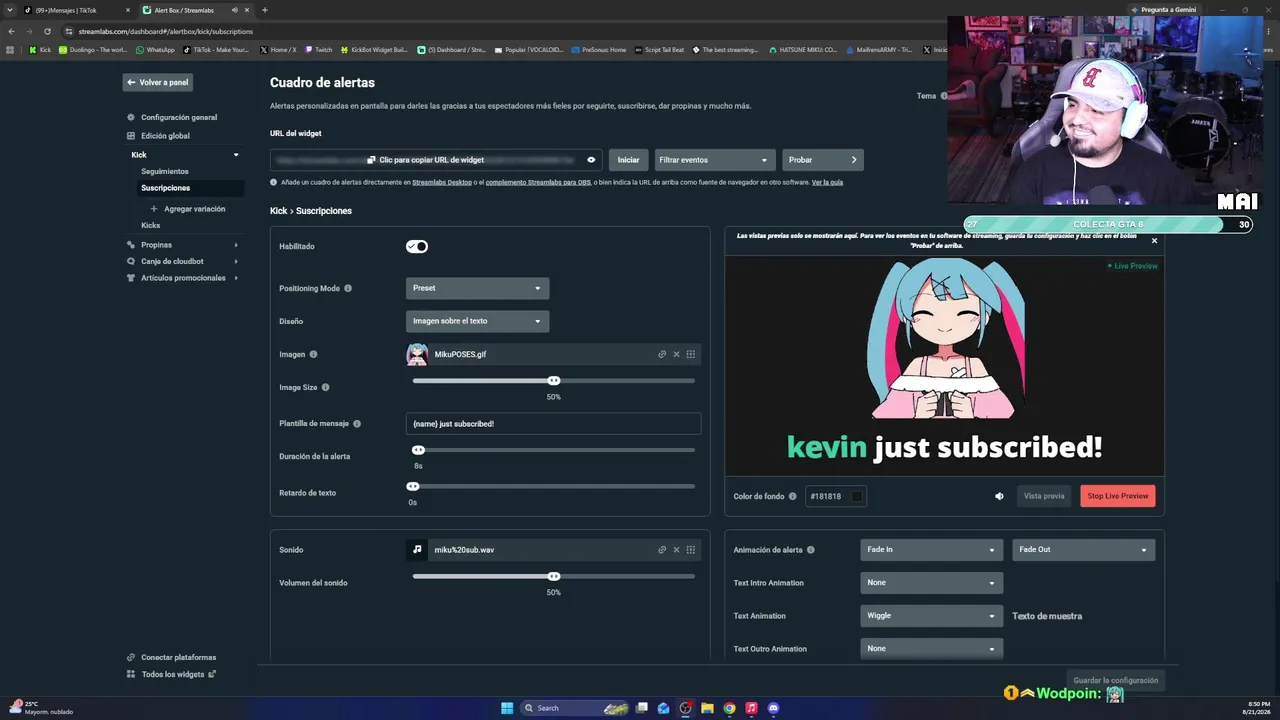Screen dimensions: 1280x720
Task: Click info icon next to Color de fondo
Action: point(792,496)
